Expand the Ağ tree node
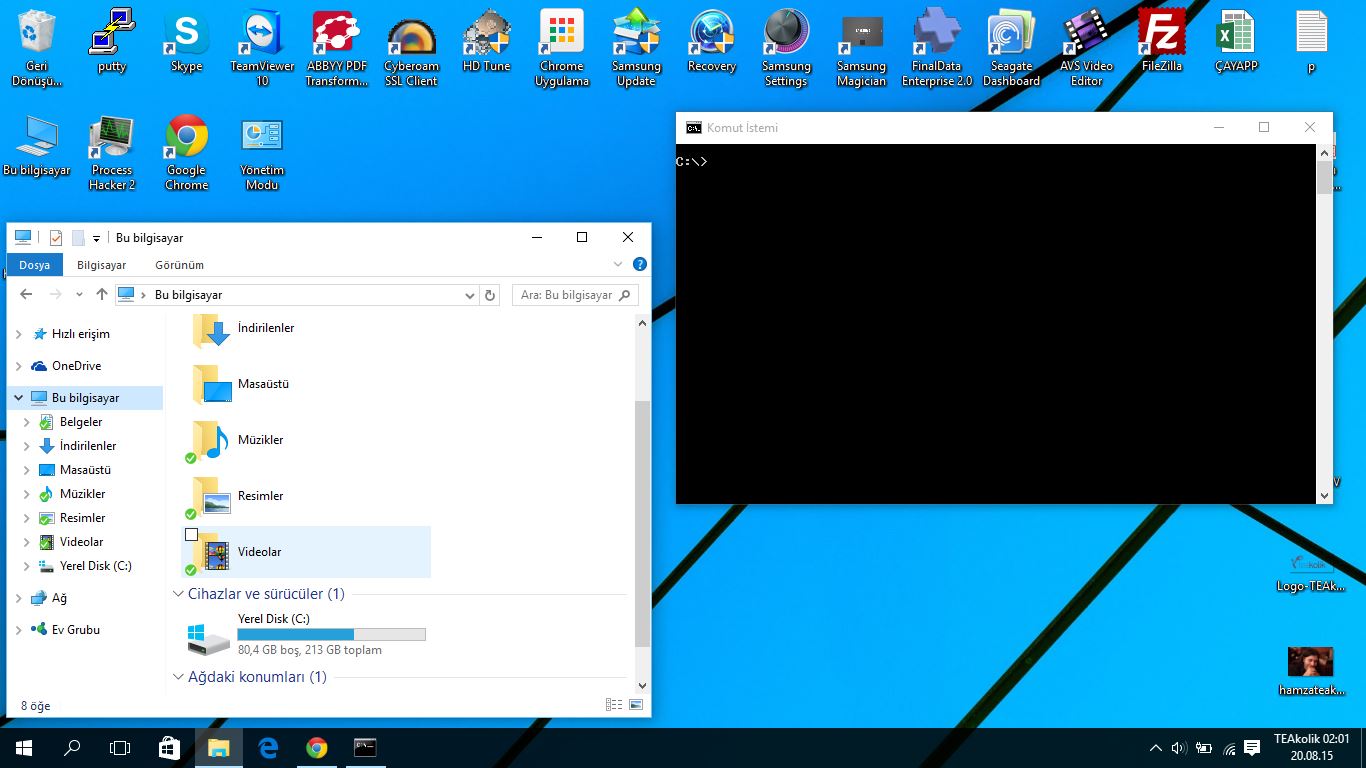 [19, 598]
